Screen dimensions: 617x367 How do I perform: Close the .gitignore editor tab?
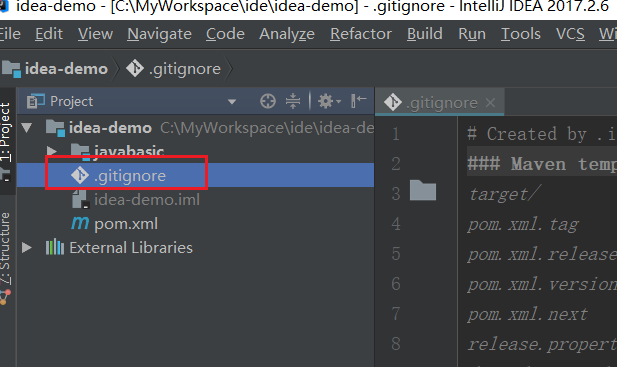[x=490, y=103]
